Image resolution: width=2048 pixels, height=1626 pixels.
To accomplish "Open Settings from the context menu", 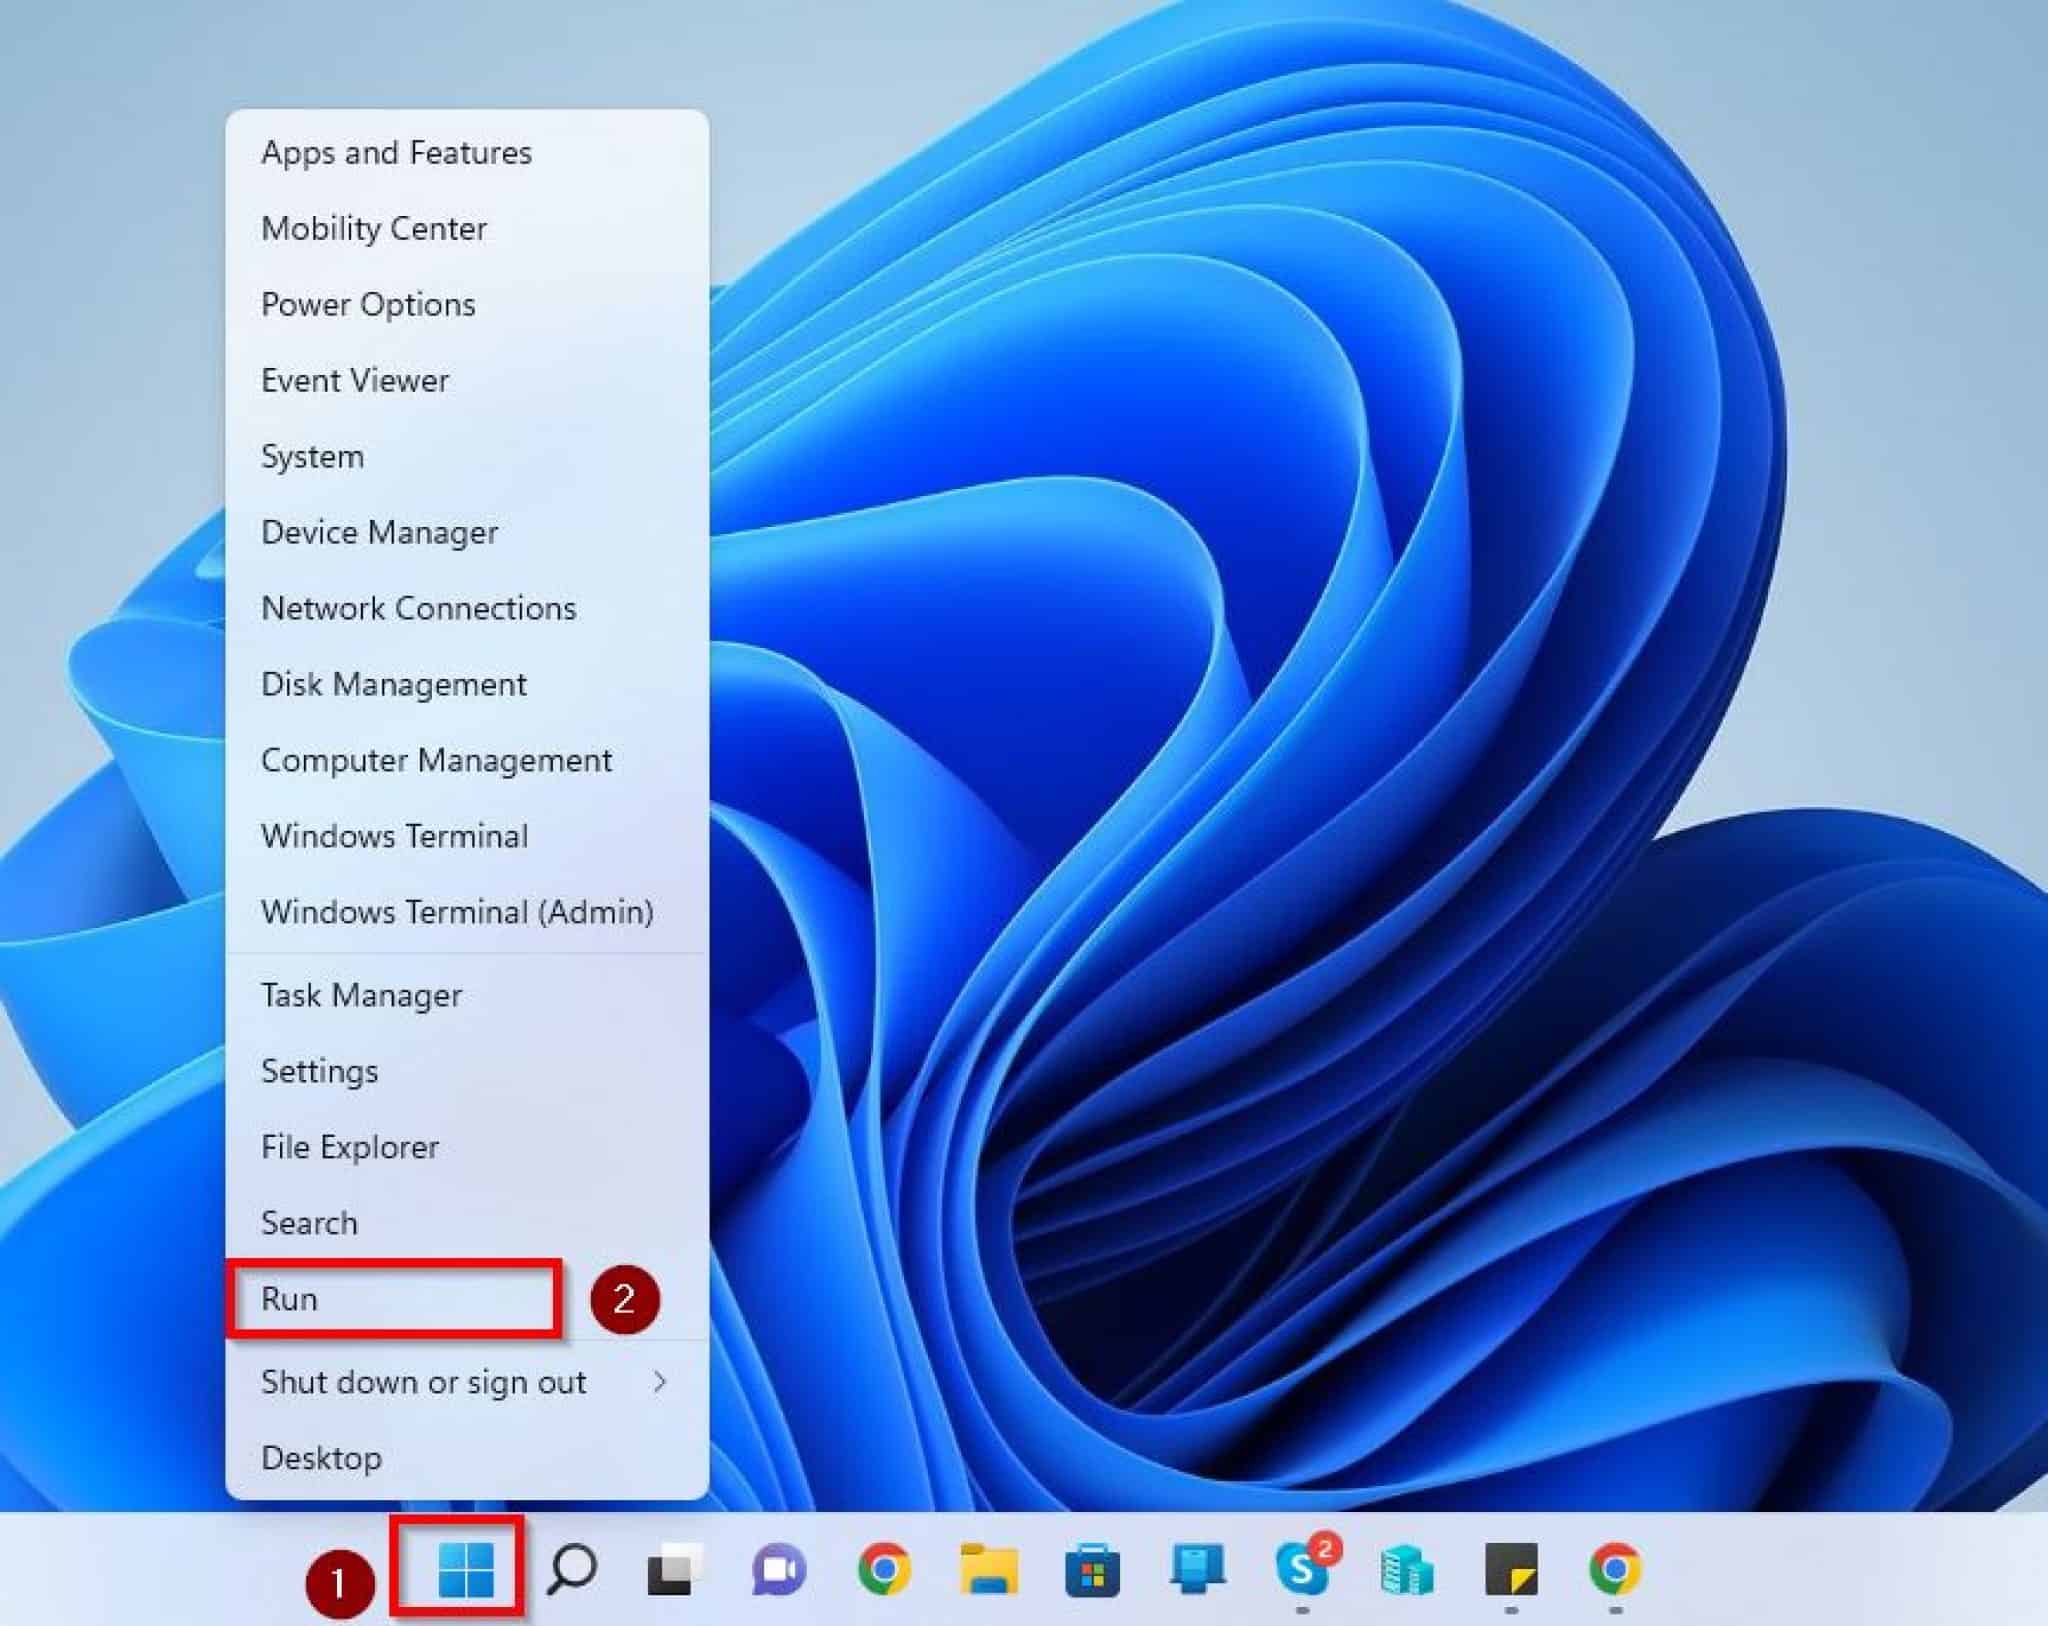I will [x=319, y=1071].
